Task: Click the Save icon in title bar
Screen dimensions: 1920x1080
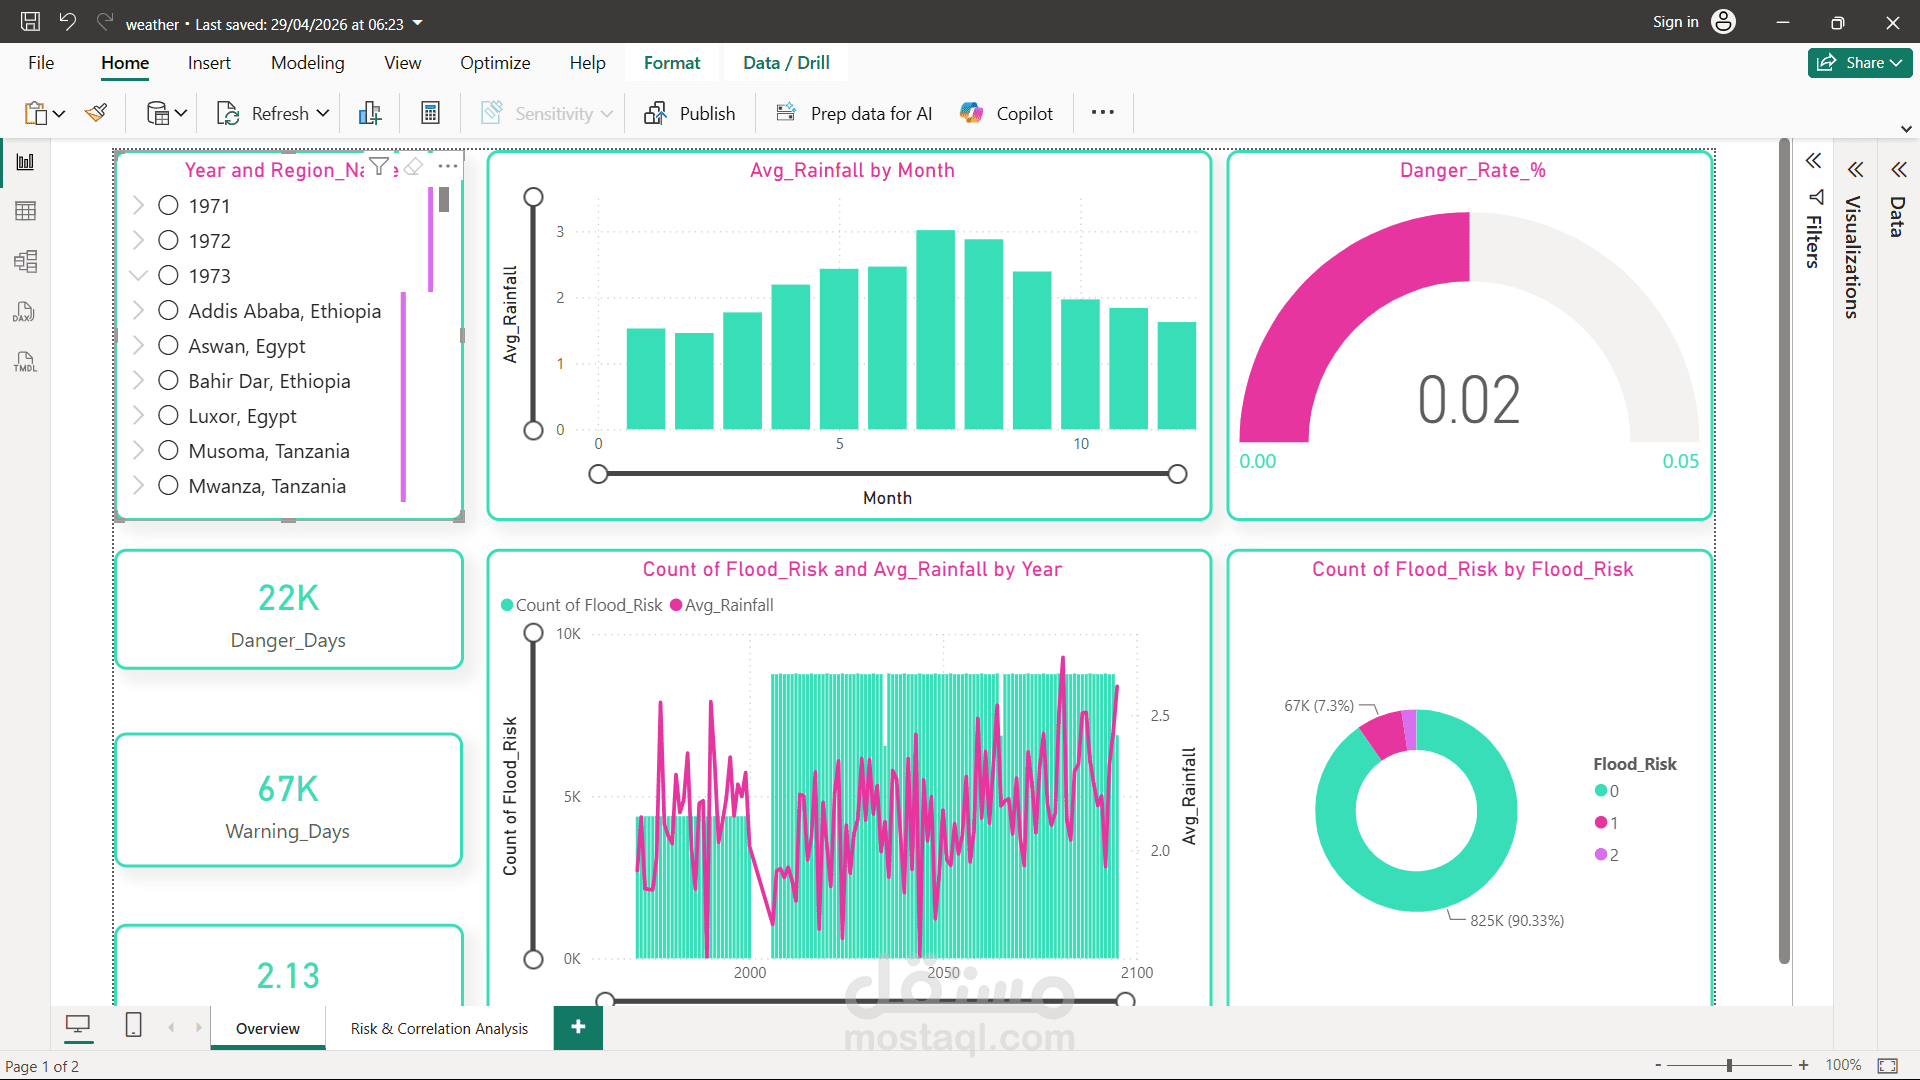Action: tap(30, 22)
